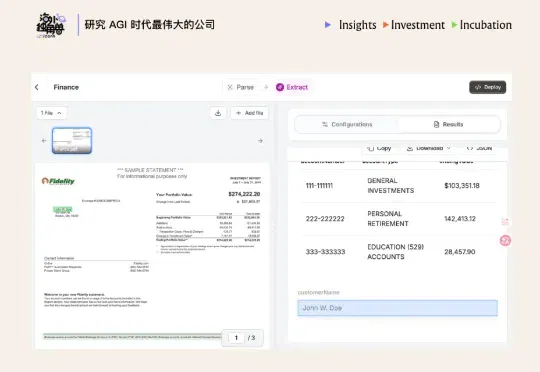Image resolution: width=540 pixels, height=372 pixels.
Task: Switch to JSON view
Action: tap(479, 148)
